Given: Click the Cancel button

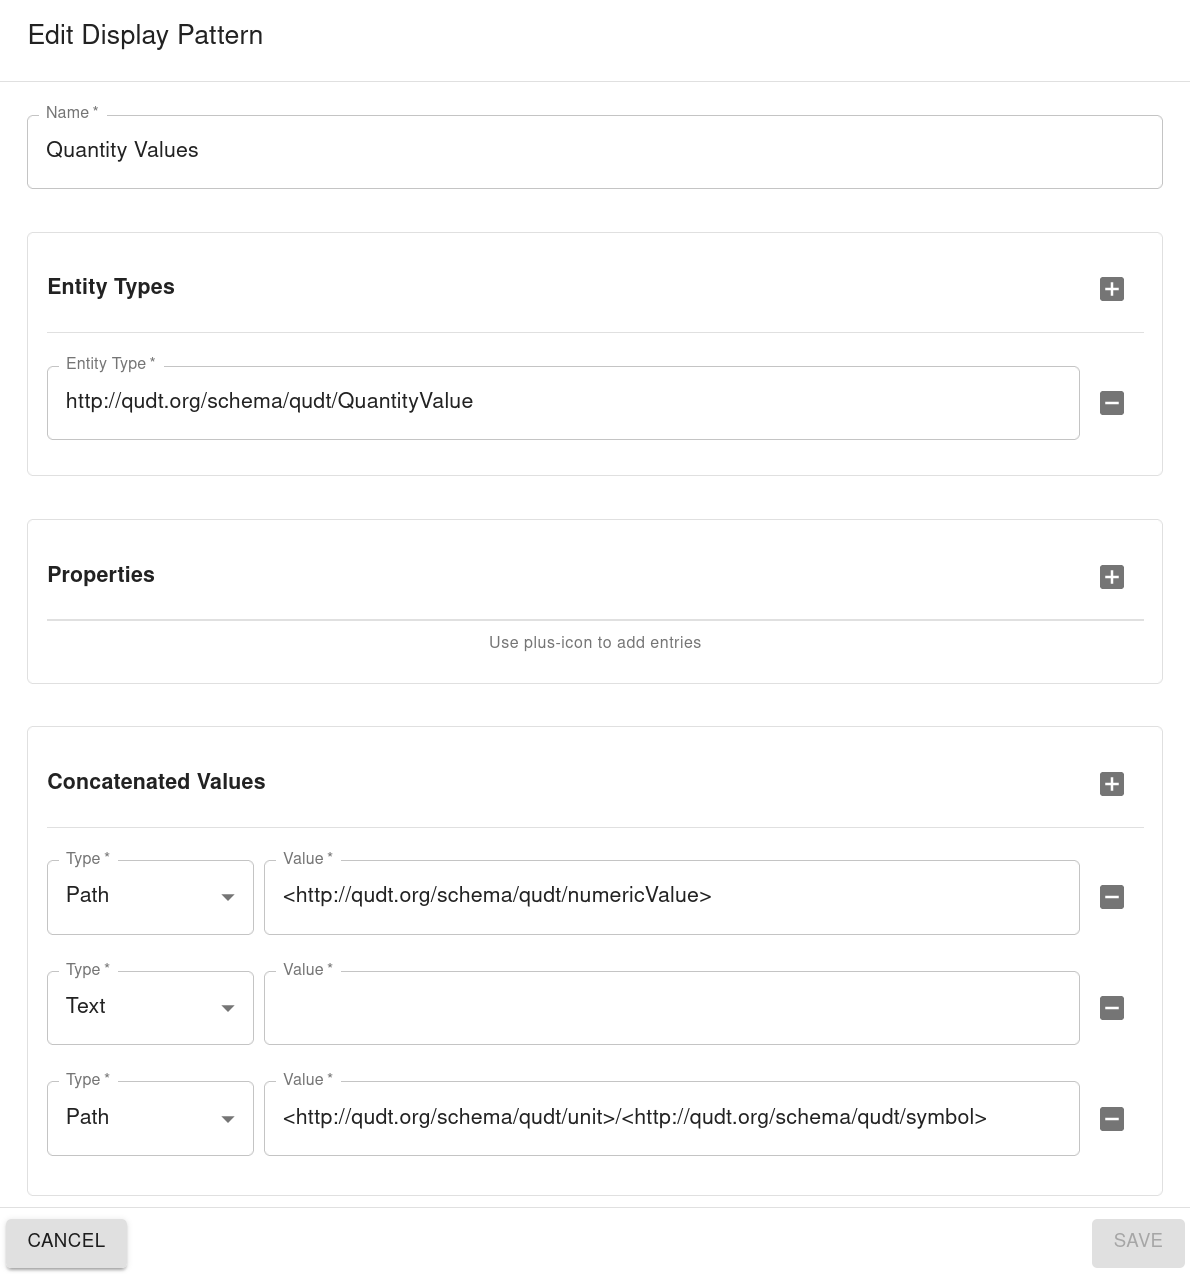Looking at the screenshot, I should tap(66, 1241).
